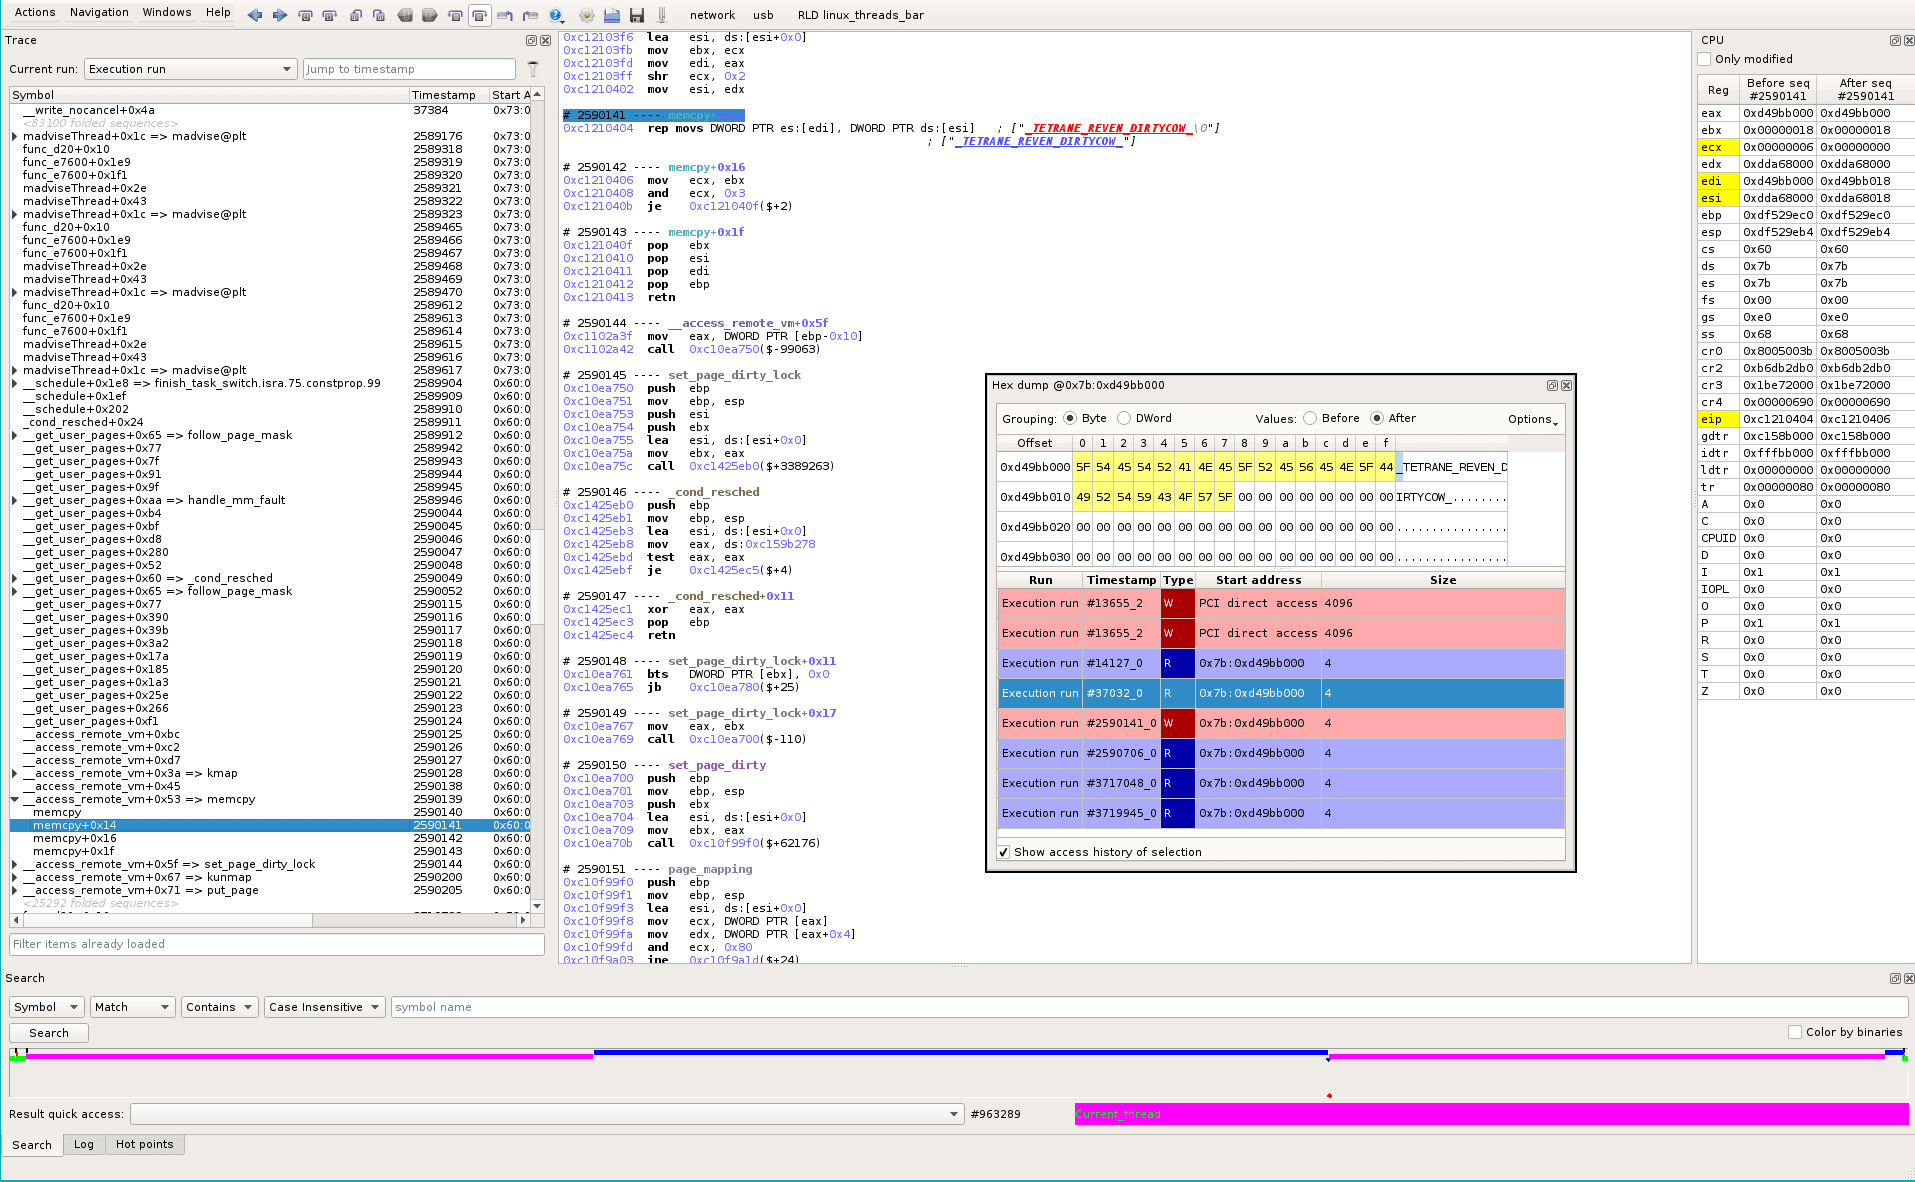Click the pin icon at the toolbar's right end
The image size is (1915, 1182).
pos(661,15)
